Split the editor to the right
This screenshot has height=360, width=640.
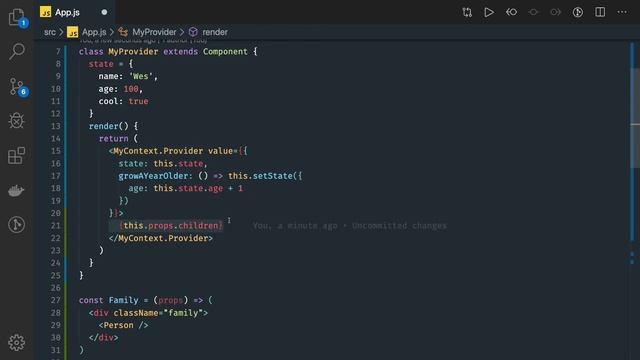point(600,12)
